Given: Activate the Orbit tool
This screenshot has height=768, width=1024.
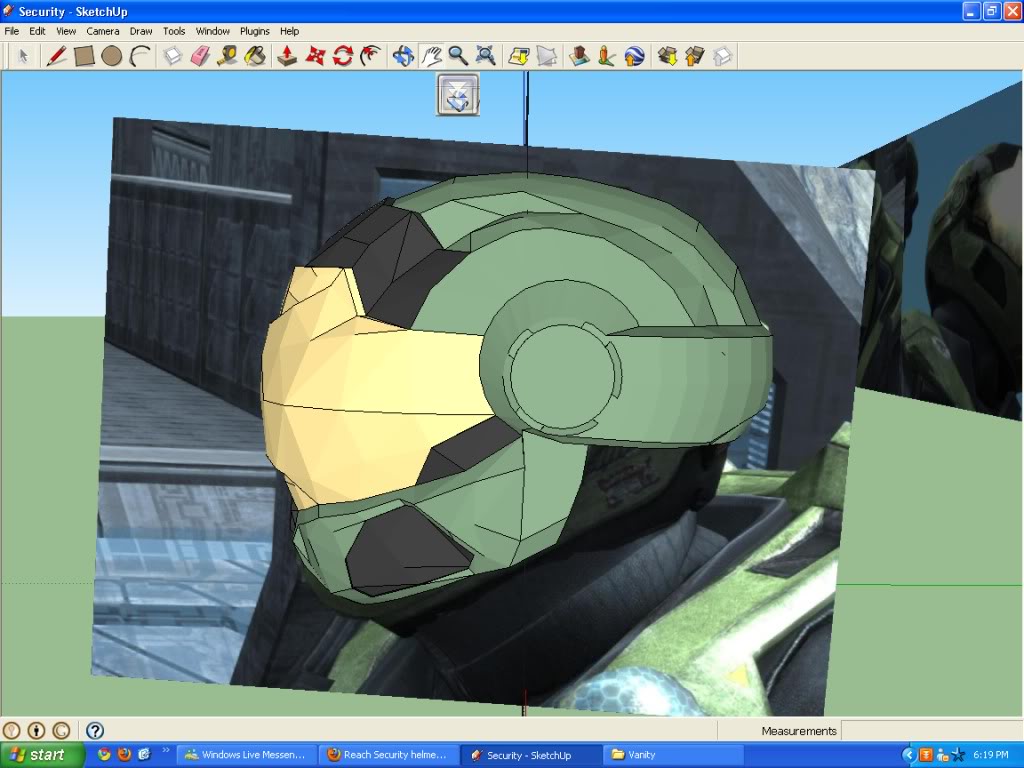Looking at the screenshot, I should [x=403, y=56].
